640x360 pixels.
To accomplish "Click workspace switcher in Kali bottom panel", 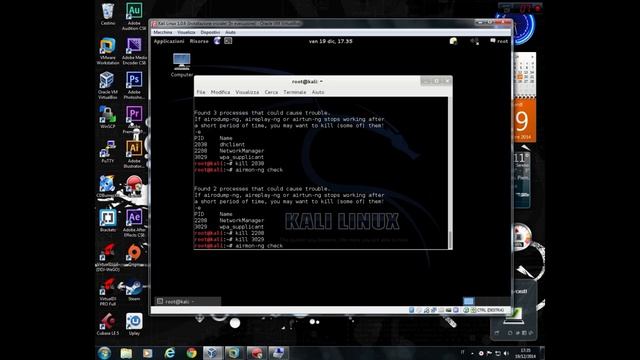I will [x=468, y=301].
